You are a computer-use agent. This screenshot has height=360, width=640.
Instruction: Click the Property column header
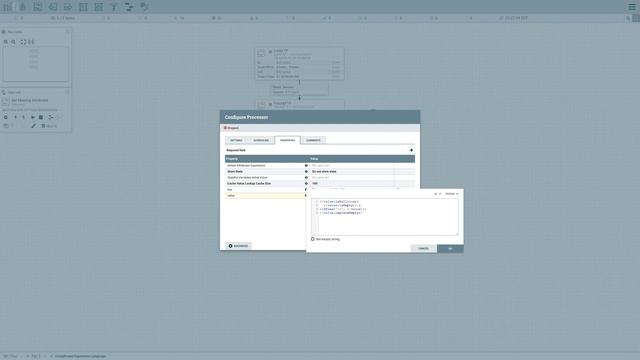point(267,159)
